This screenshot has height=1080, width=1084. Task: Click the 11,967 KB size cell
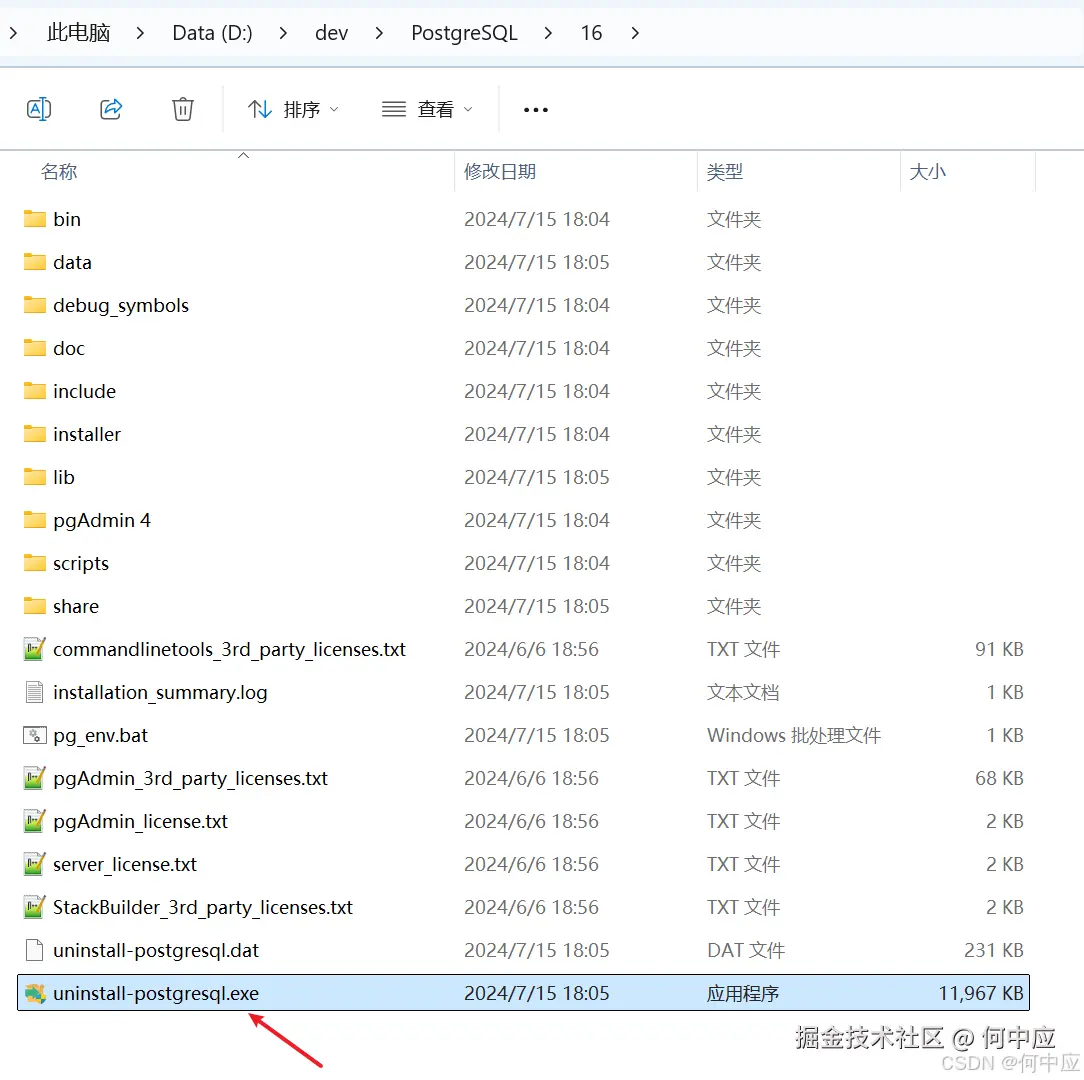coord(980,993)
